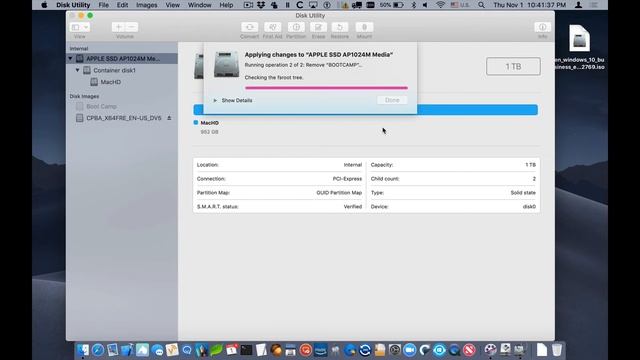Open the Help menu
The image size is (640, 360).
tap(226, 5)
